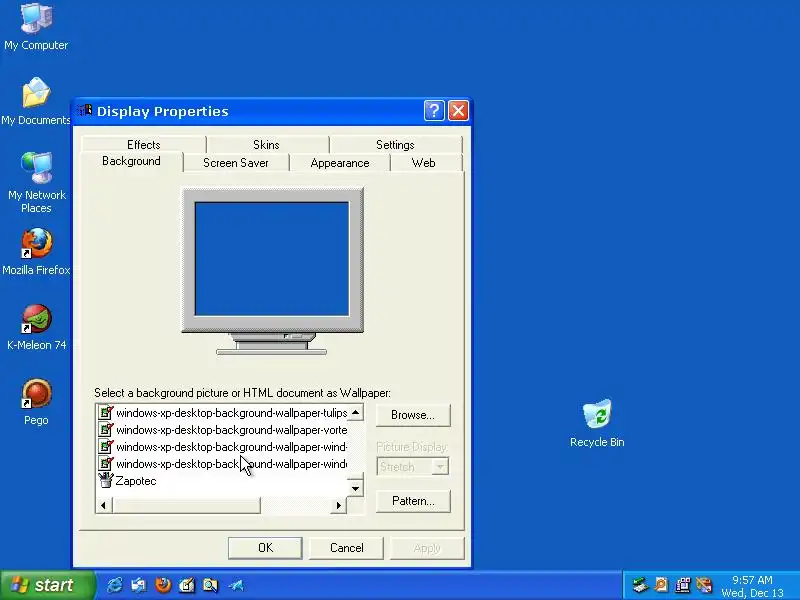Open the Screen Saver tab
800x600 pixels.
236,163
